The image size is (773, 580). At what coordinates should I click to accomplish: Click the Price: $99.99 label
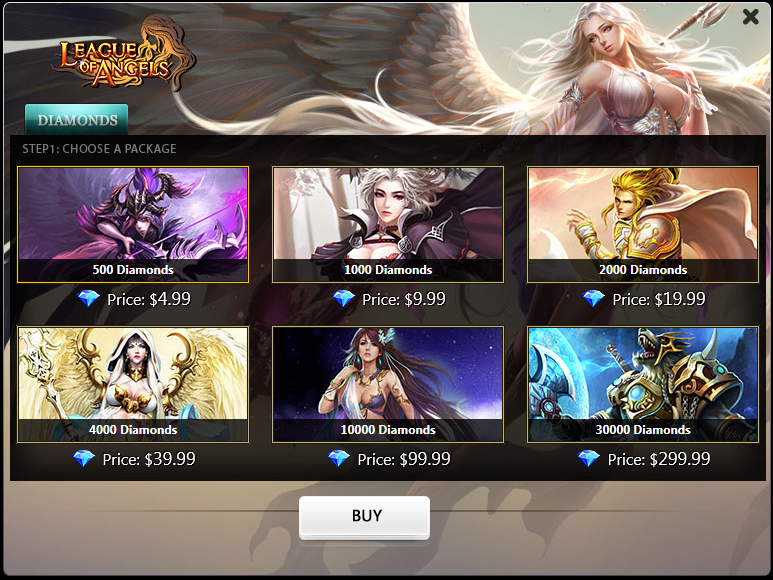[x=404, y=459]
